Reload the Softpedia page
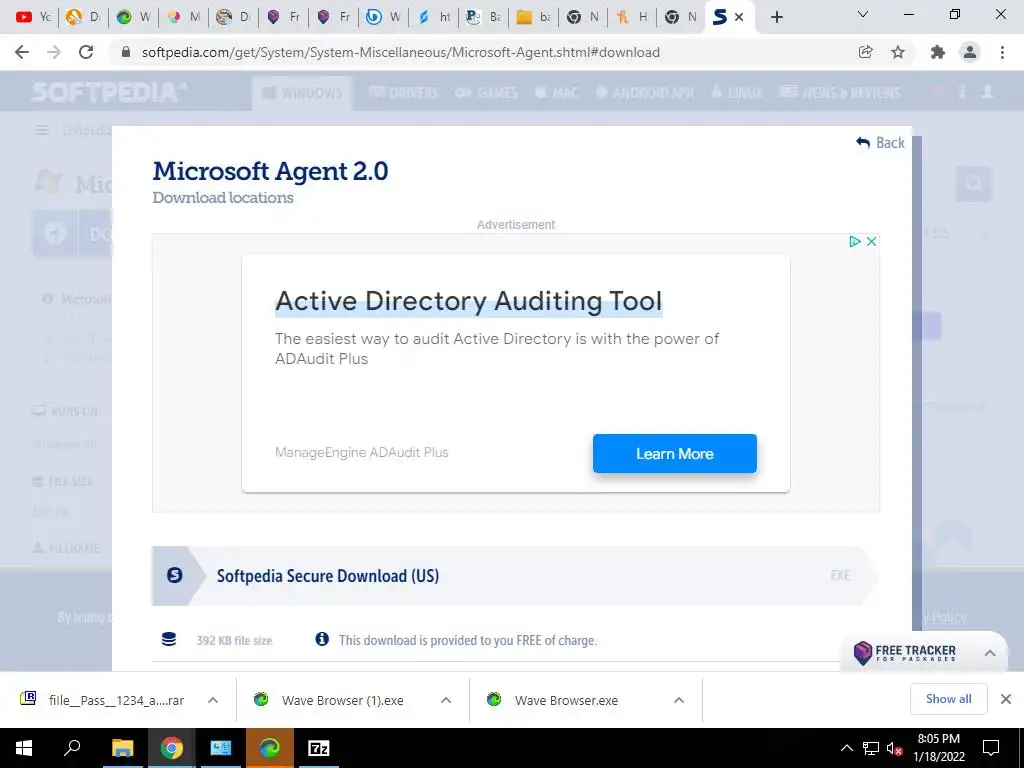Viewport: 1024px width, 768px height. (86, 52)
